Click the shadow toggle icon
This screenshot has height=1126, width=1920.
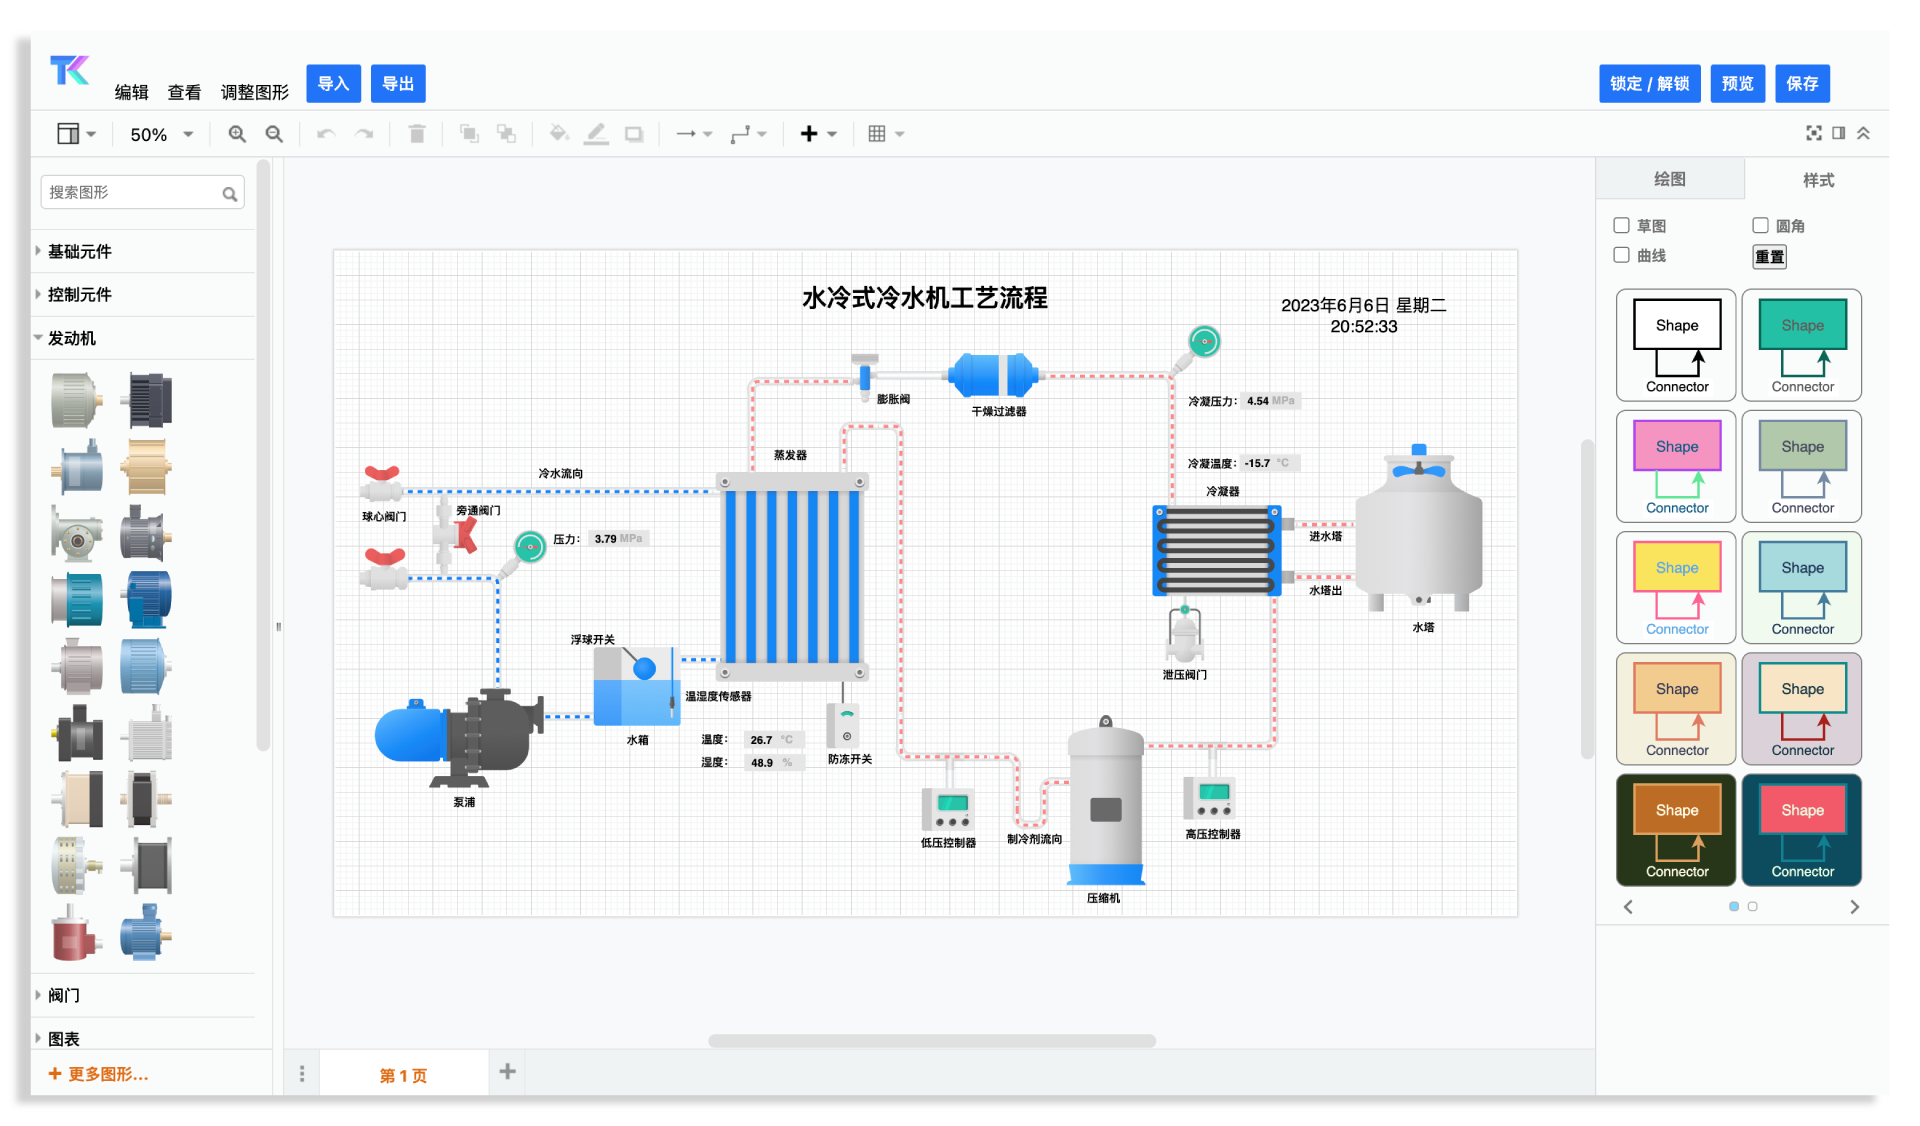[634, 134]
